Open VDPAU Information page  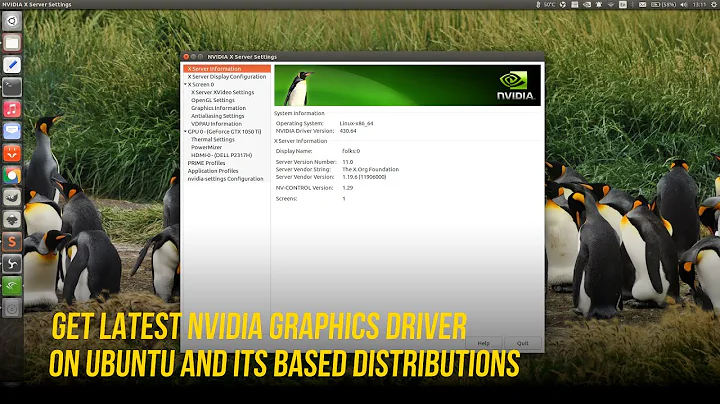coord(216,123)
